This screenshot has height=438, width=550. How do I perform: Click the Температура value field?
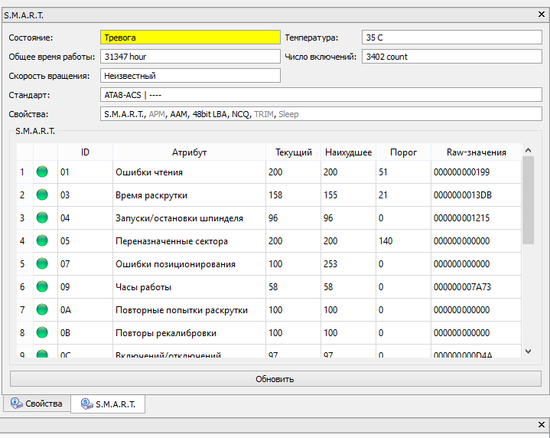point(452,38)
